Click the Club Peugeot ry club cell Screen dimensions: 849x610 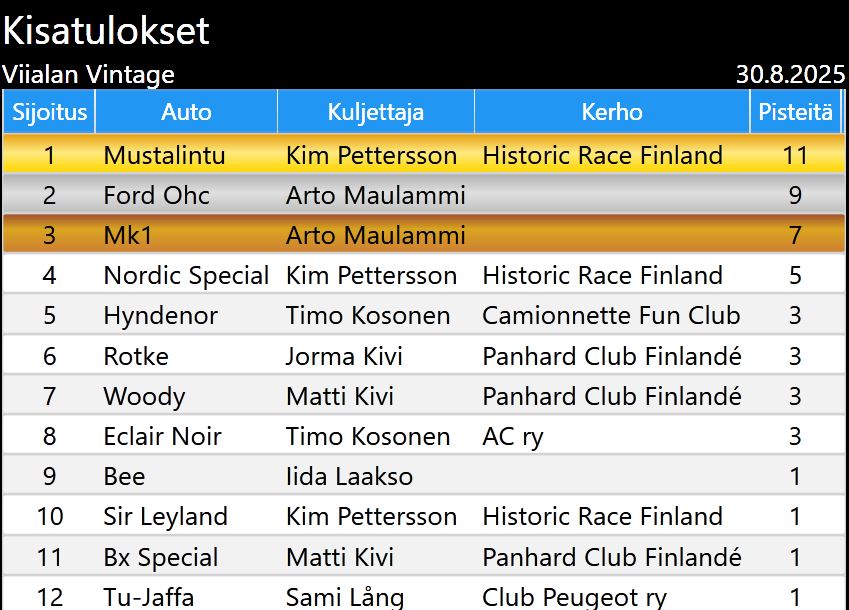574,597
